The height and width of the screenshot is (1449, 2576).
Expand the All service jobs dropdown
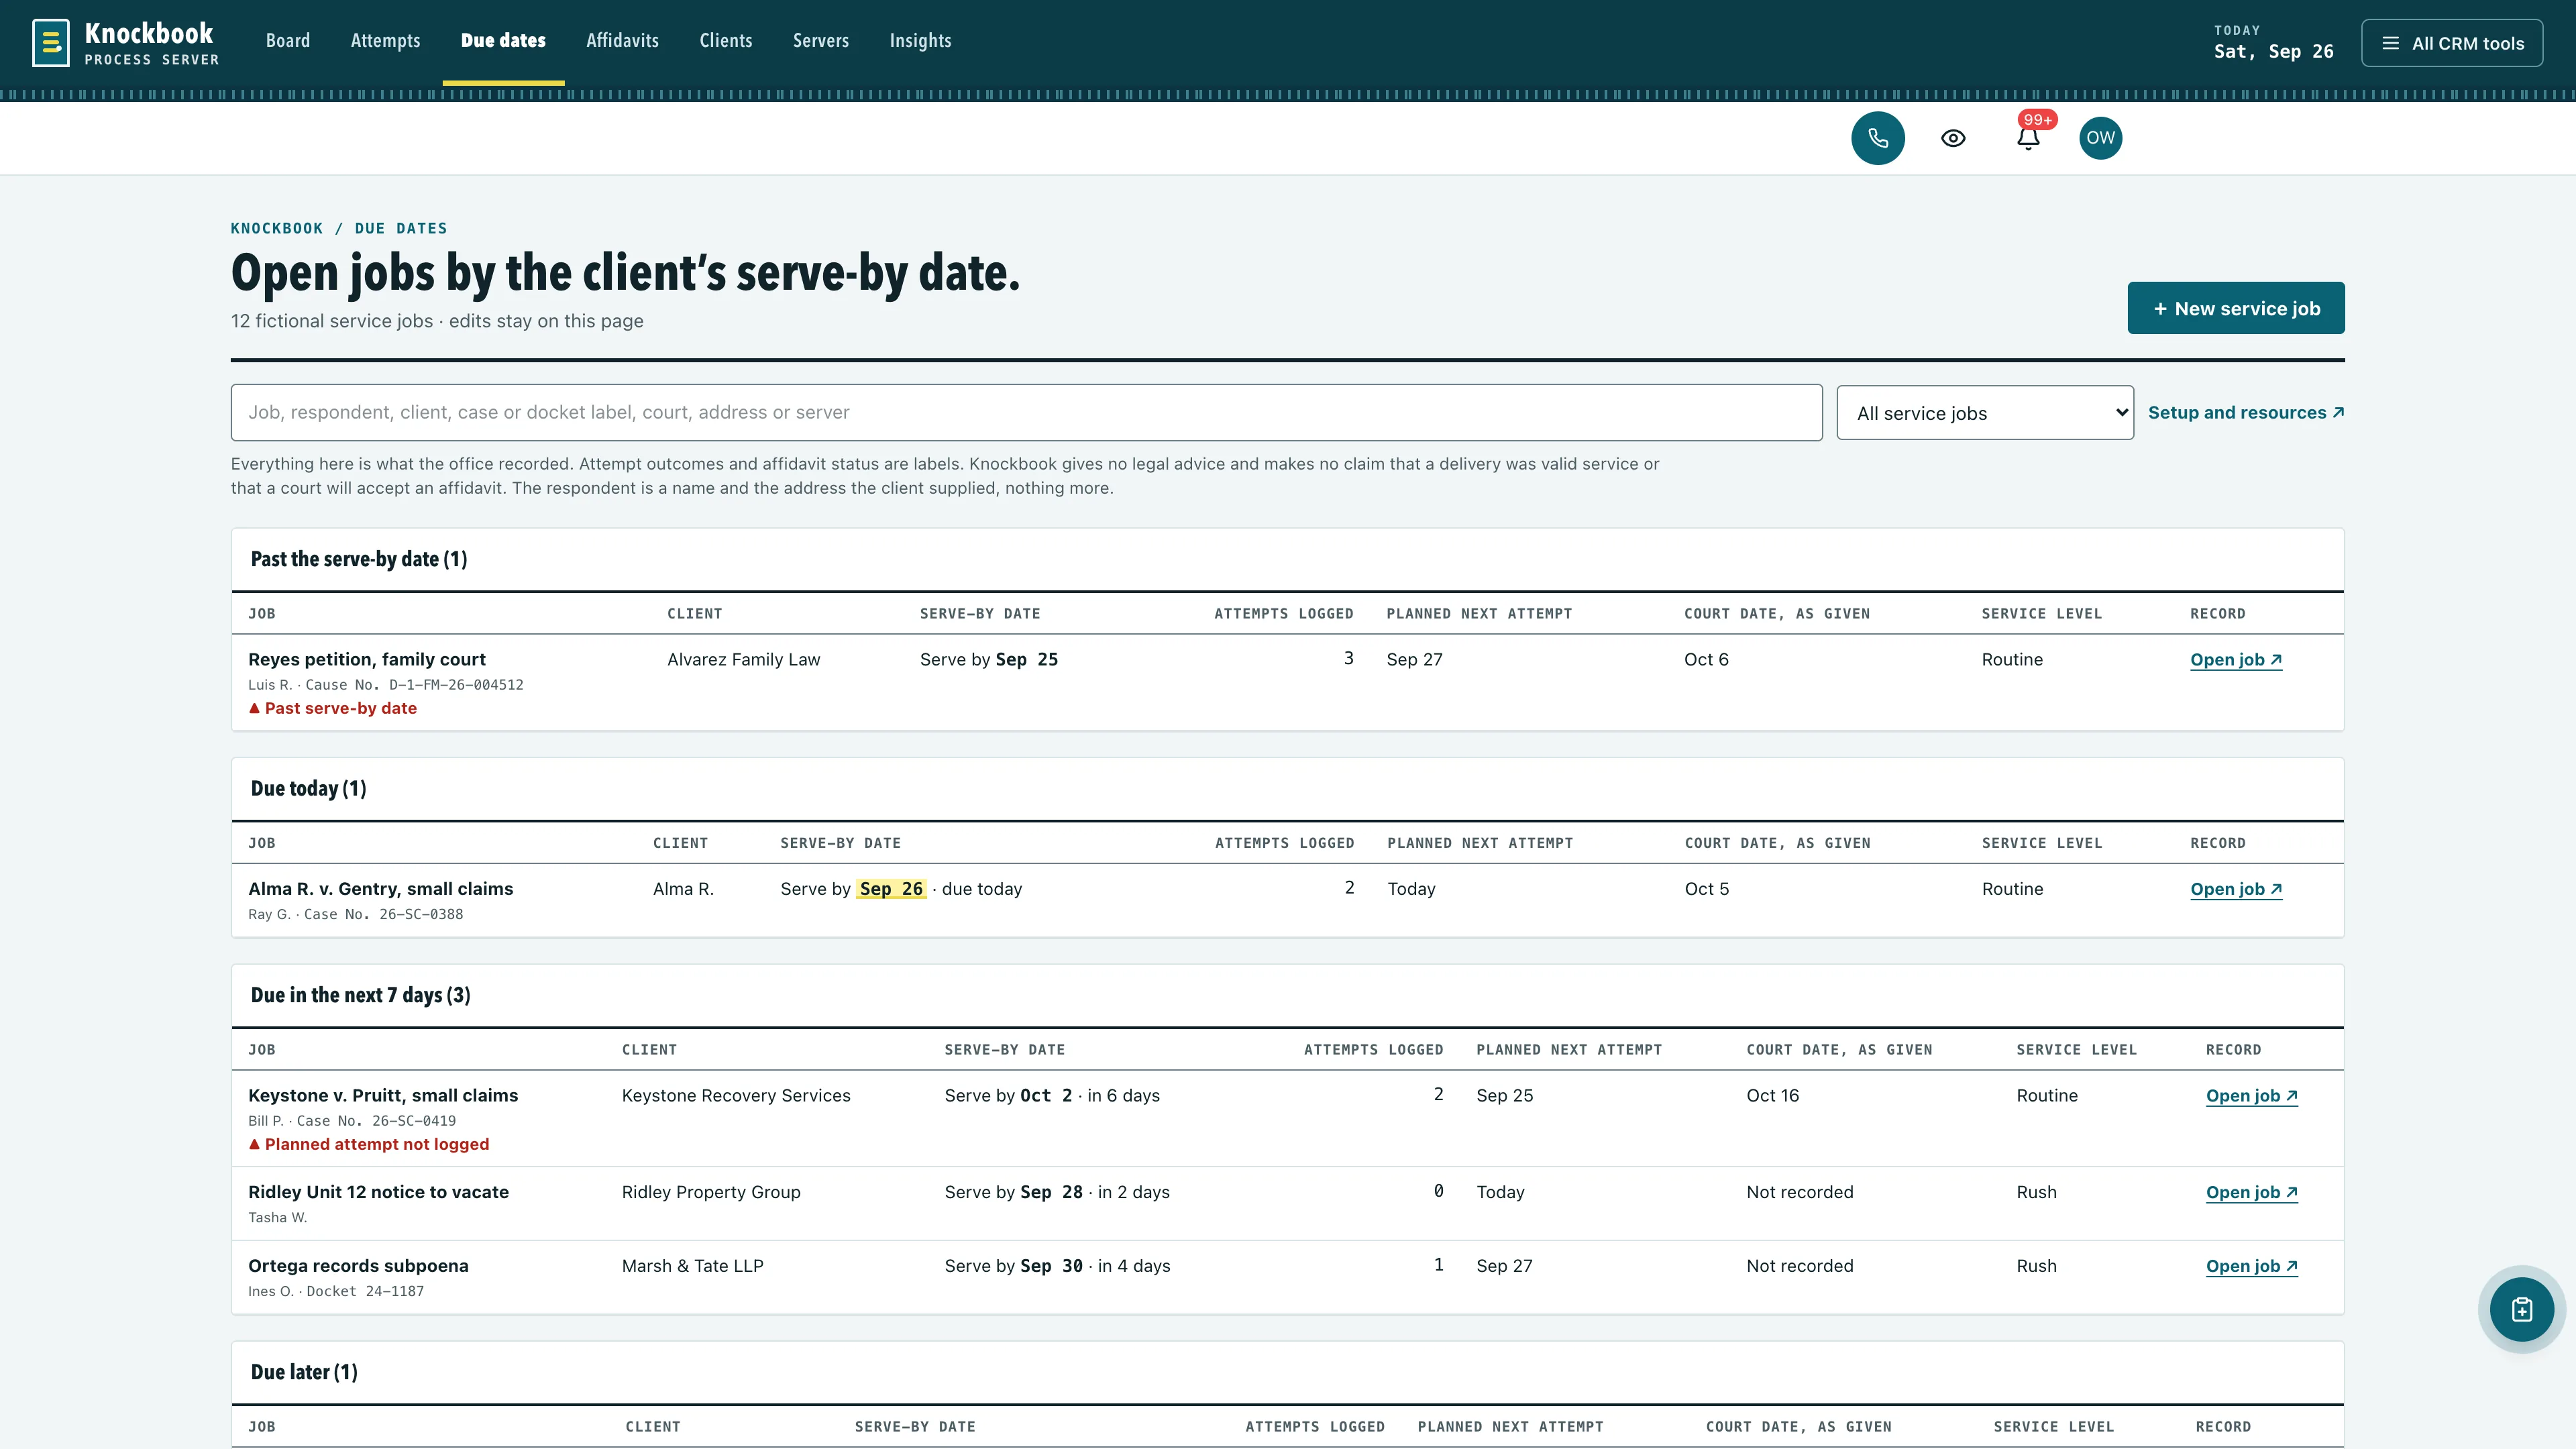click(x=1984, y=413)
